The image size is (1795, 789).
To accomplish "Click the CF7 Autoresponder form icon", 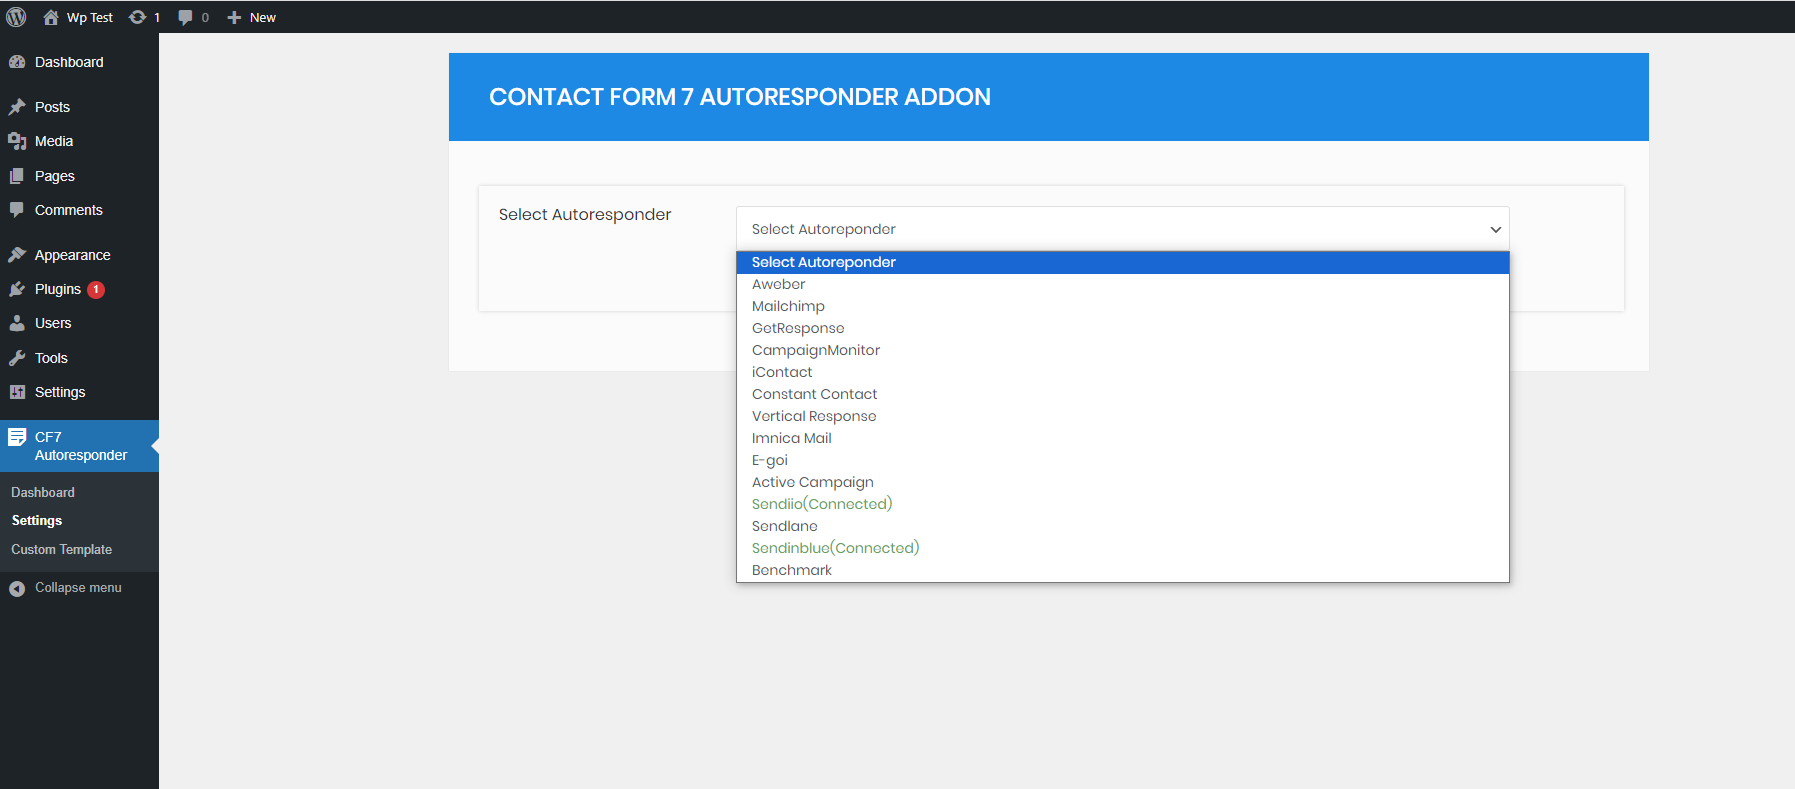I will coord(17,437).
